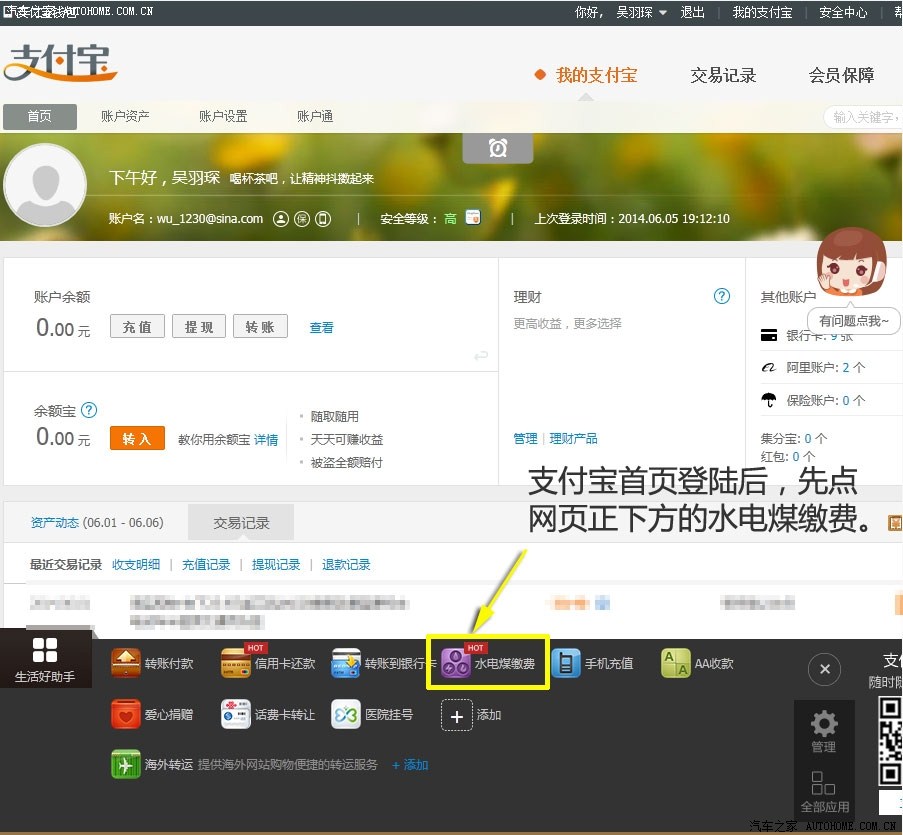Click the alarm clock reminder icon

point(498,148)
